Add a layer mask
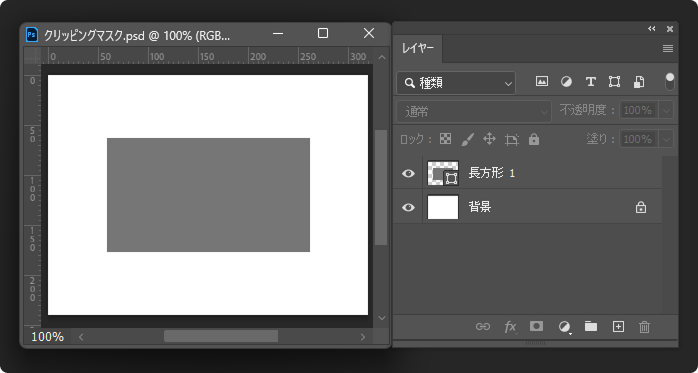The width and height of the screenshot is (698, 373). pos(536,326)
